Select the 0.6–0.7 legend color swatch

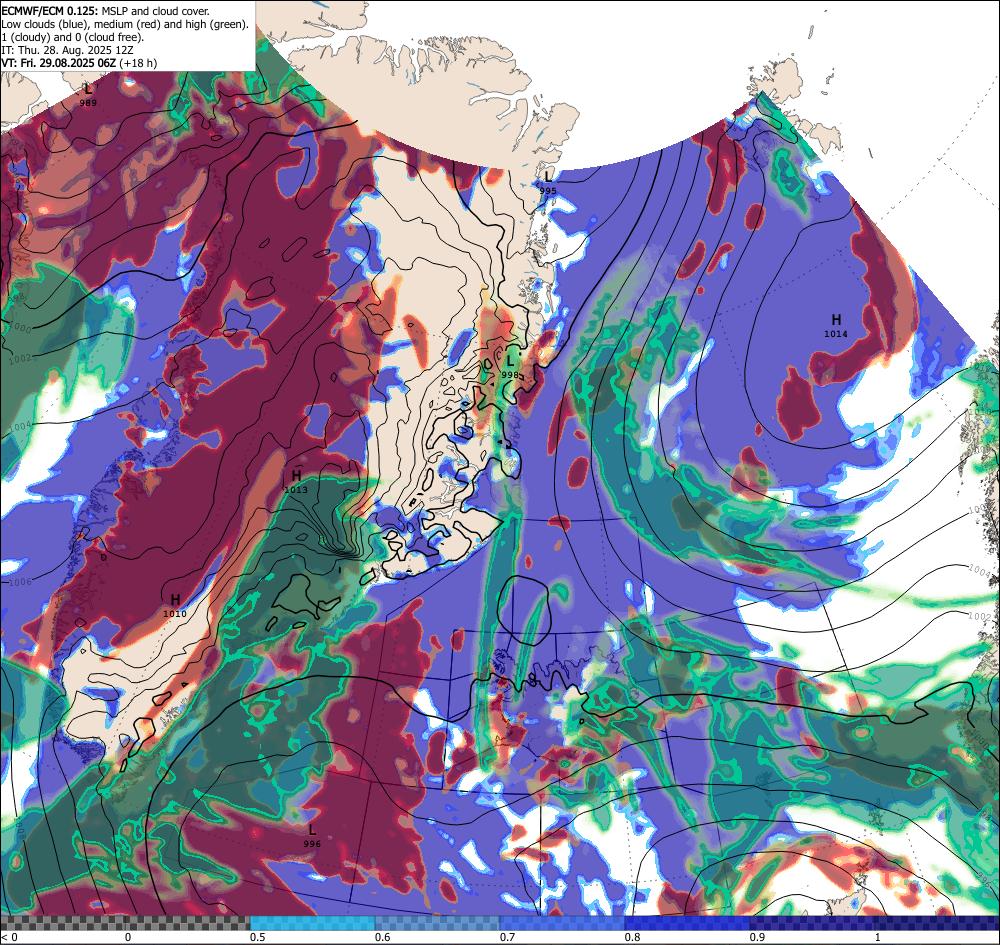438,923
